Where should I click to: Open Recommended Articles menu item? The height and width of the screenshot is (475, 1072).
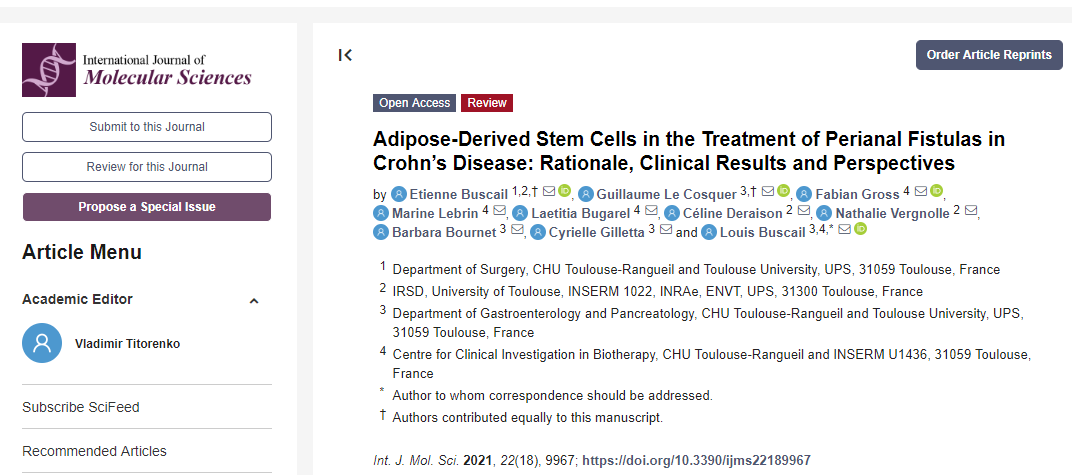point(94,451)
